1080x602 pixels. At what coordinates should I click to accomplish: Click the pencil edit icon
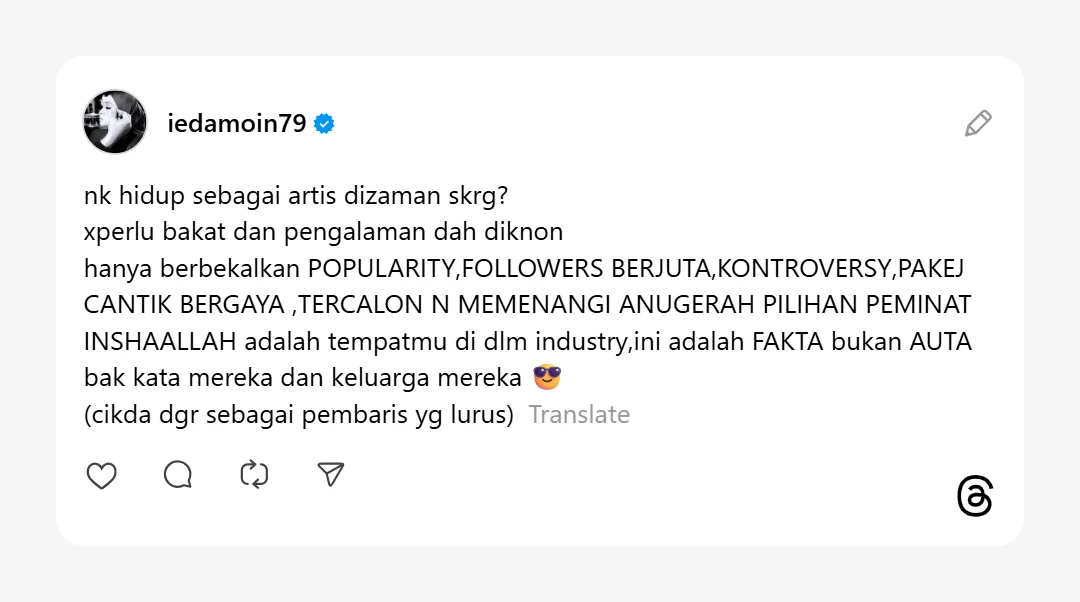(978, 123)
